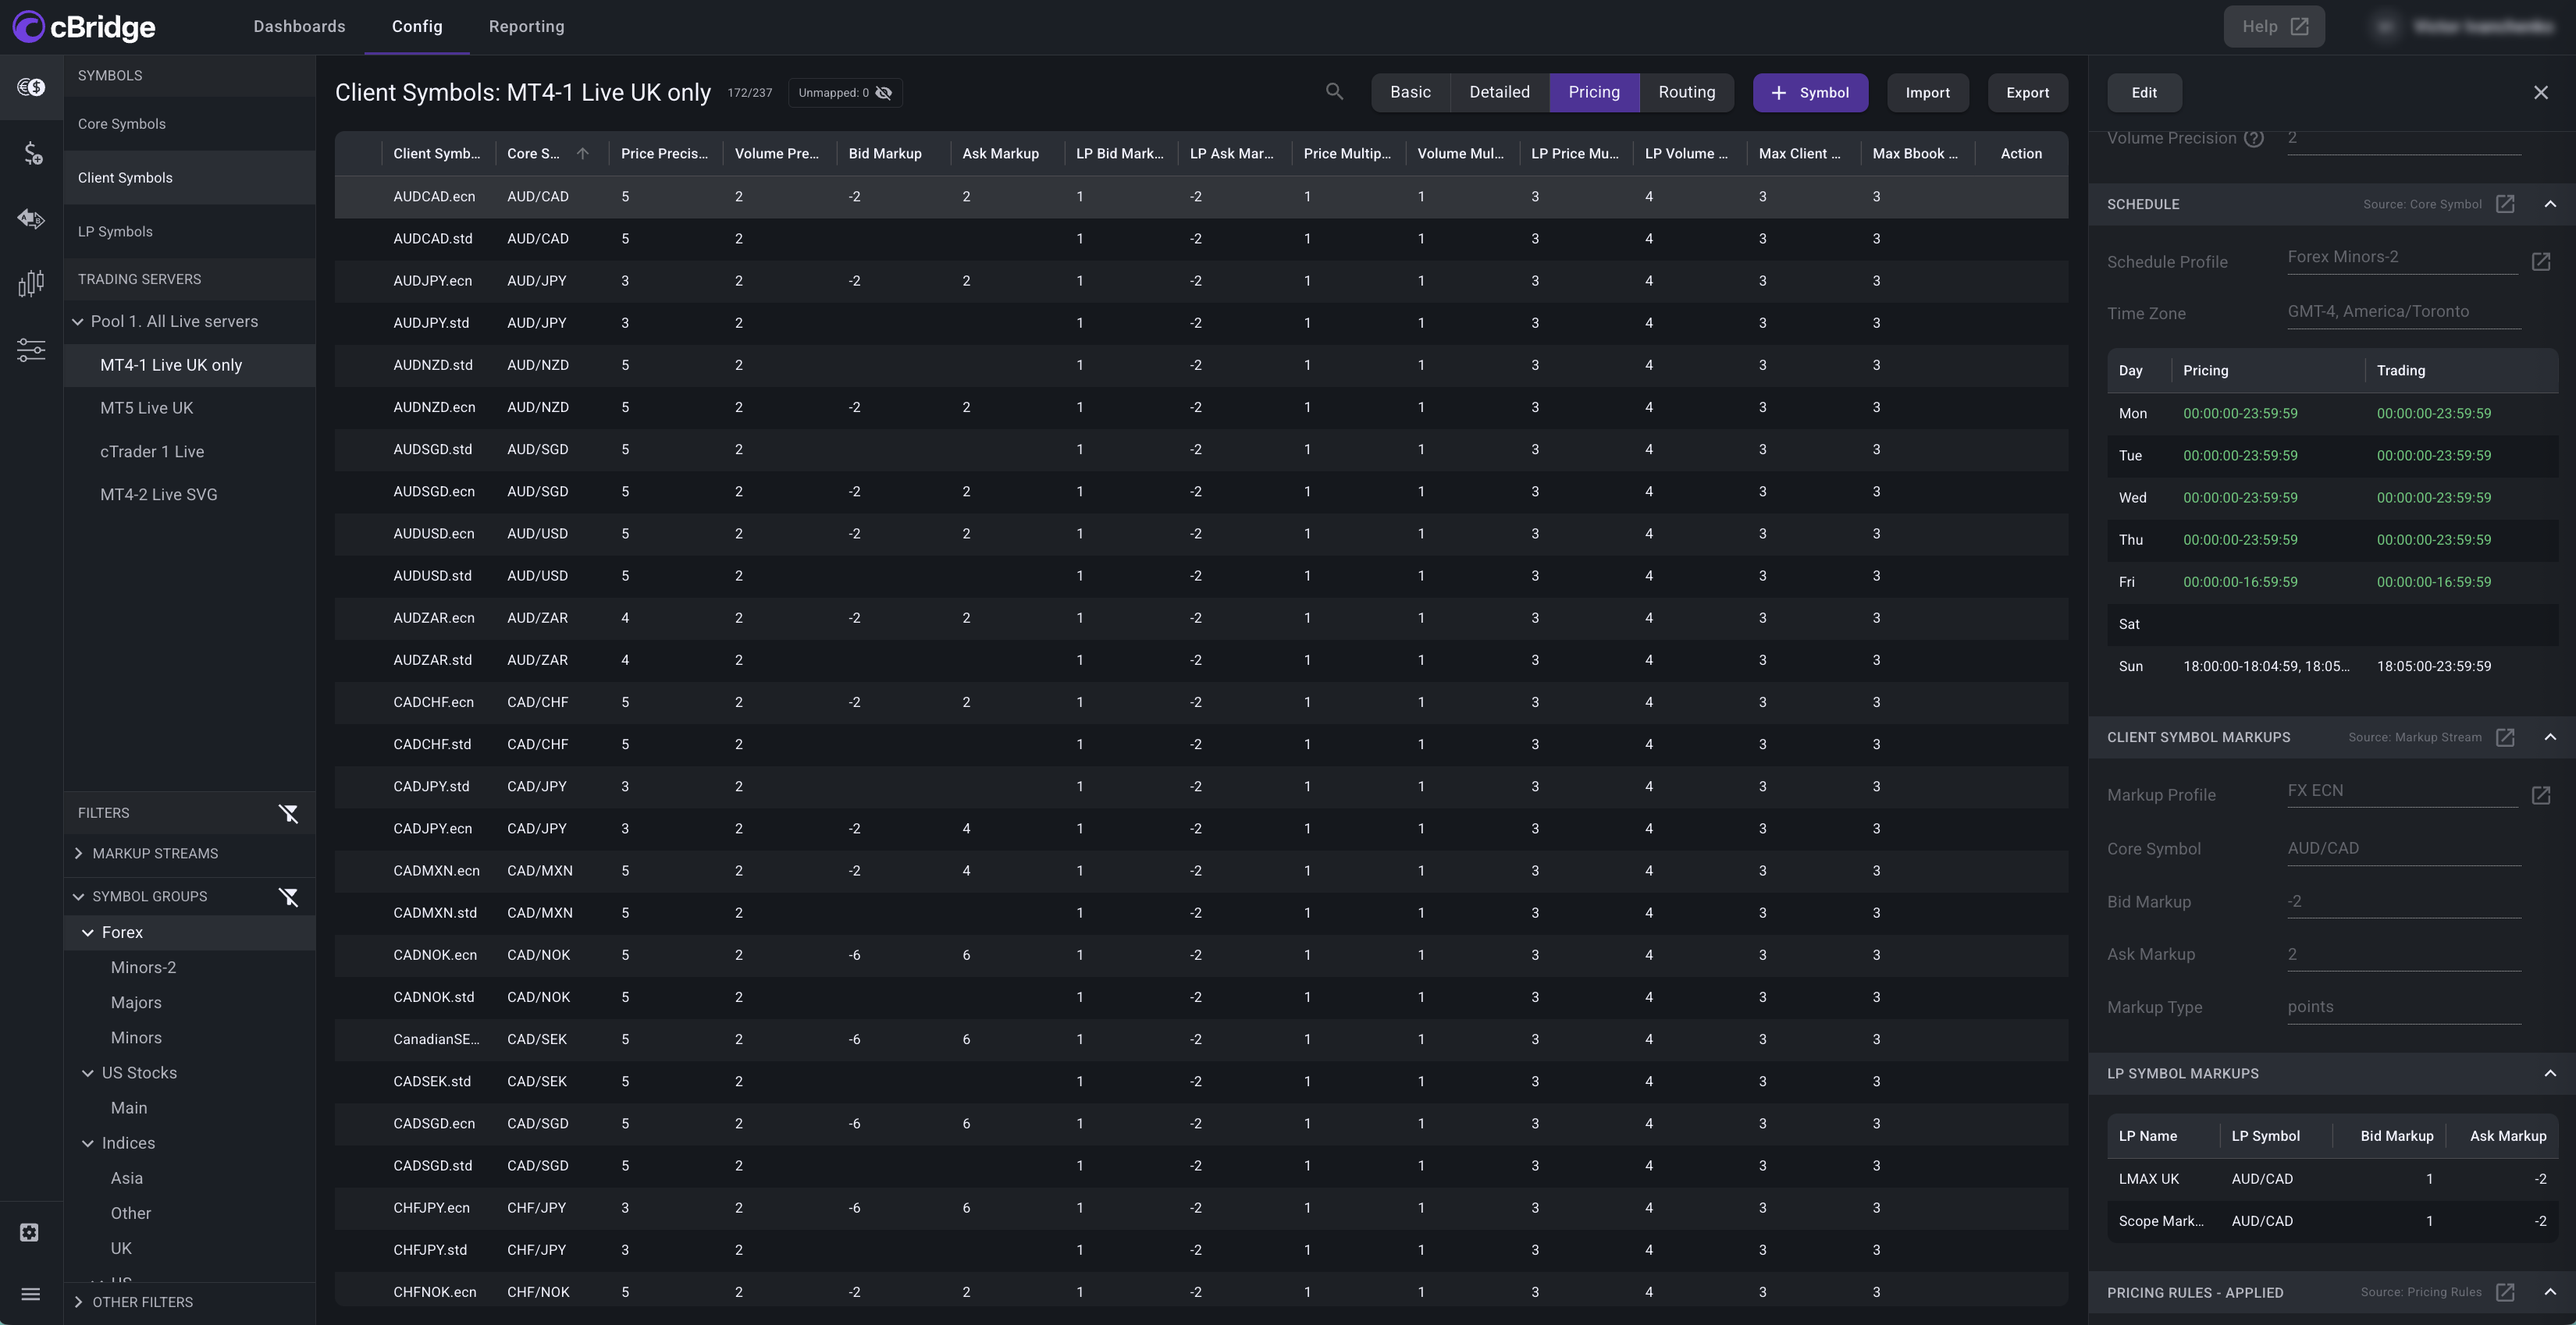Image resolution: width=2576 pixels, height=1325 pixels.
Task: Open the candlestick chart section in the icon rail
Action: point(31,284)
